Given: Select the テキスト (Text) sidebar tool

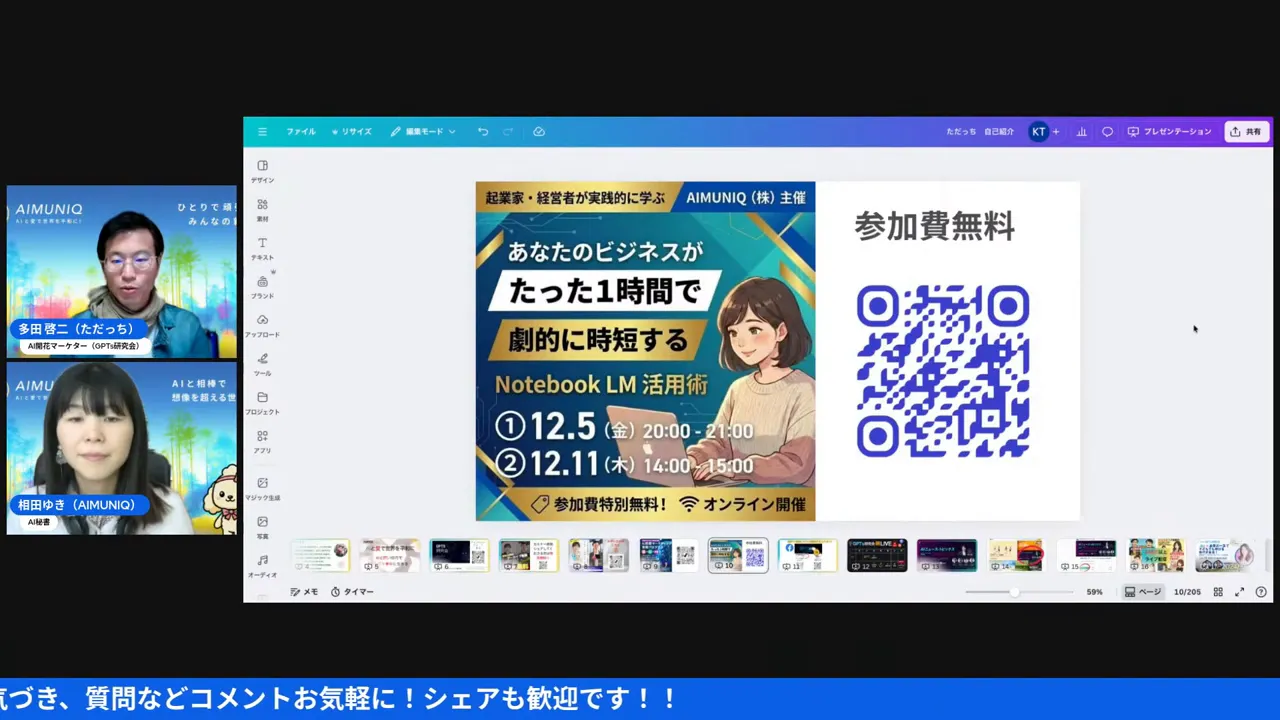Looking at the screenshot, I should [x=262, y=244].
